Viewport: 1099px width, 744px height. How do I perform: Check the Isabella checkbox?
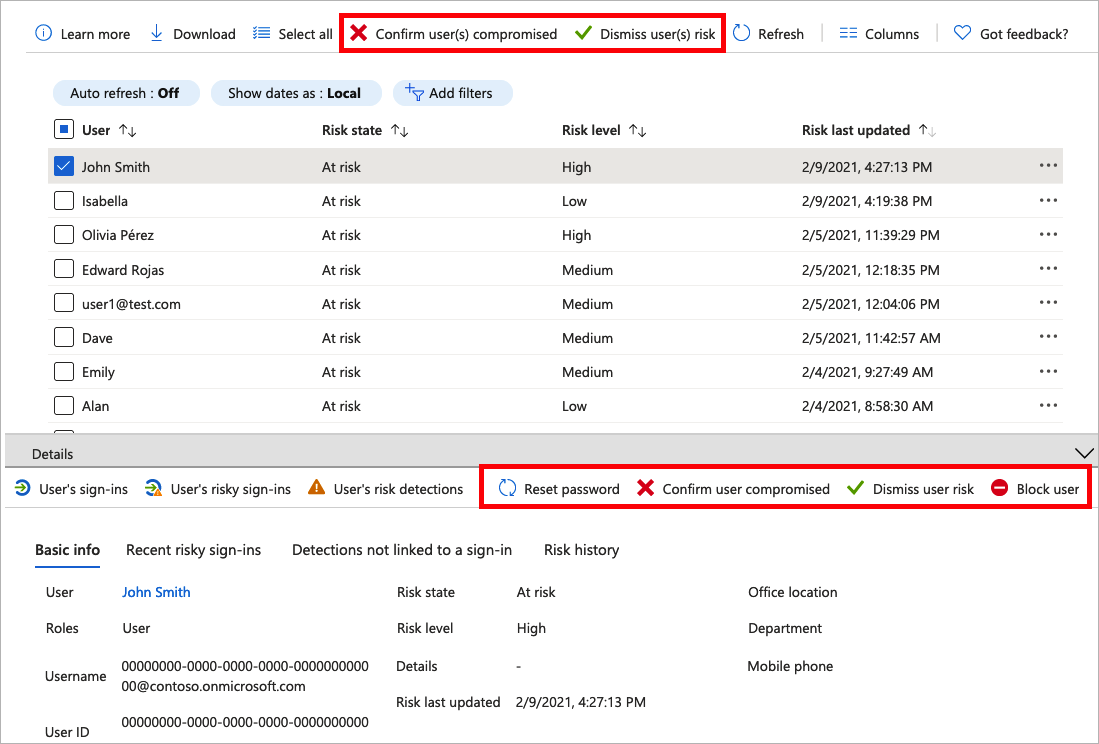point(64,200)
